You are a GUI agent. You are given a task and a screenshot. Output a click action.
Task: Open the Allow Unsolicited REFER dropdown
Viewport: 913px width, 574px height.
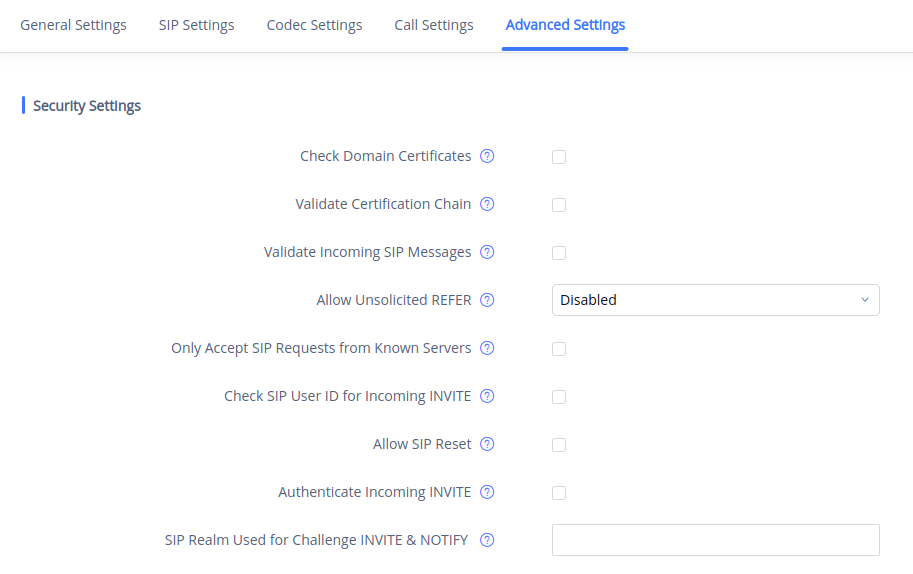(715, 300)
